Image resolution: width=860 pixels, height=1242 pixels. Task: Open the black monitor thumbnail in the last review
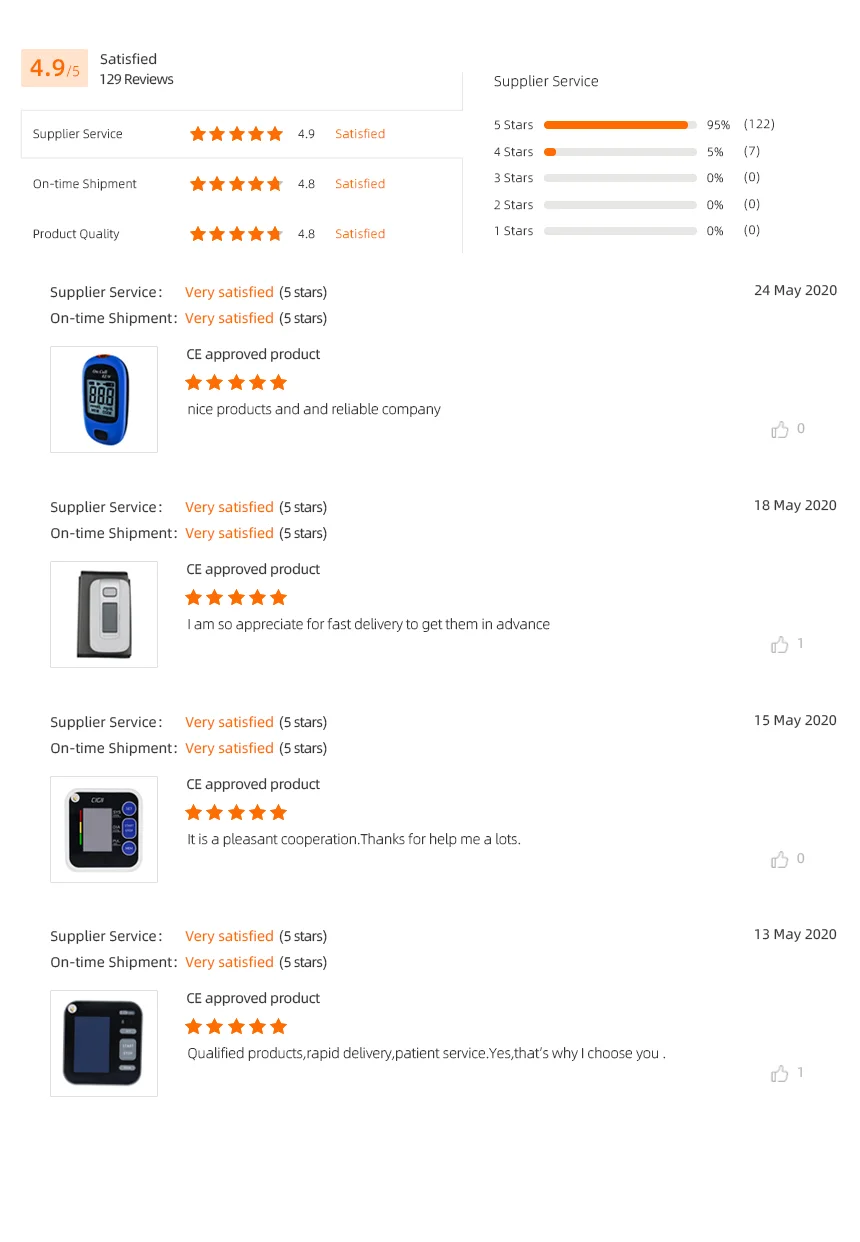click(104, 1043)
